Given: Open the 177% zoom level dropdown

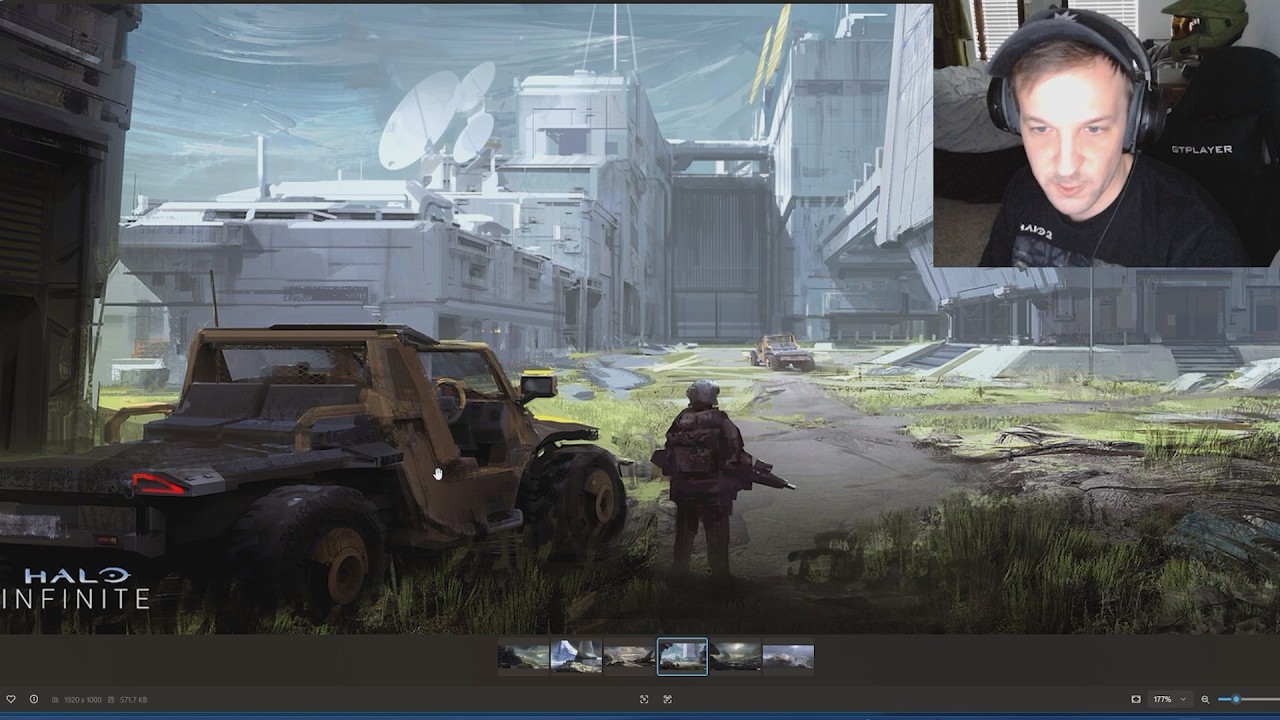Looking at the screenshot, I should coord(1170,699).
